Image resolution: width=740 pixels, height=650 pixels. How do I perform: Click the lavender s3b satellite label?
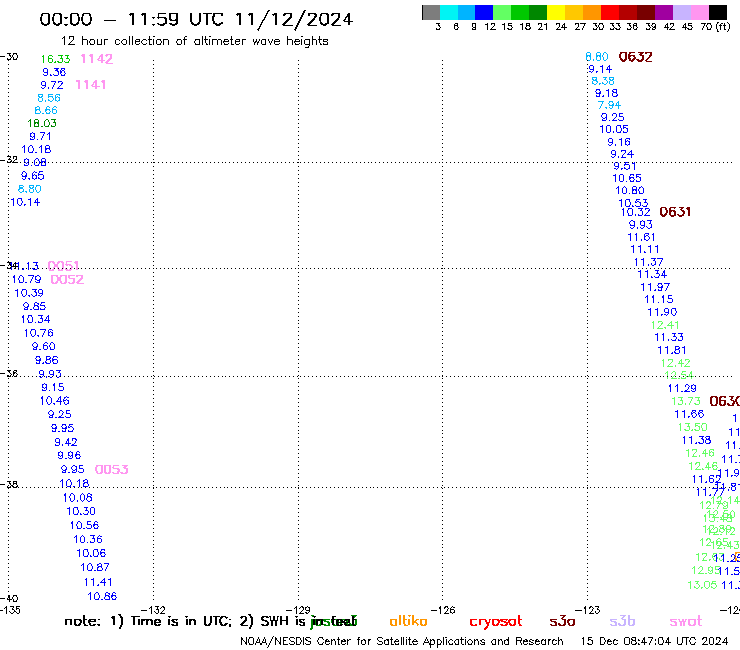(622, 621)
